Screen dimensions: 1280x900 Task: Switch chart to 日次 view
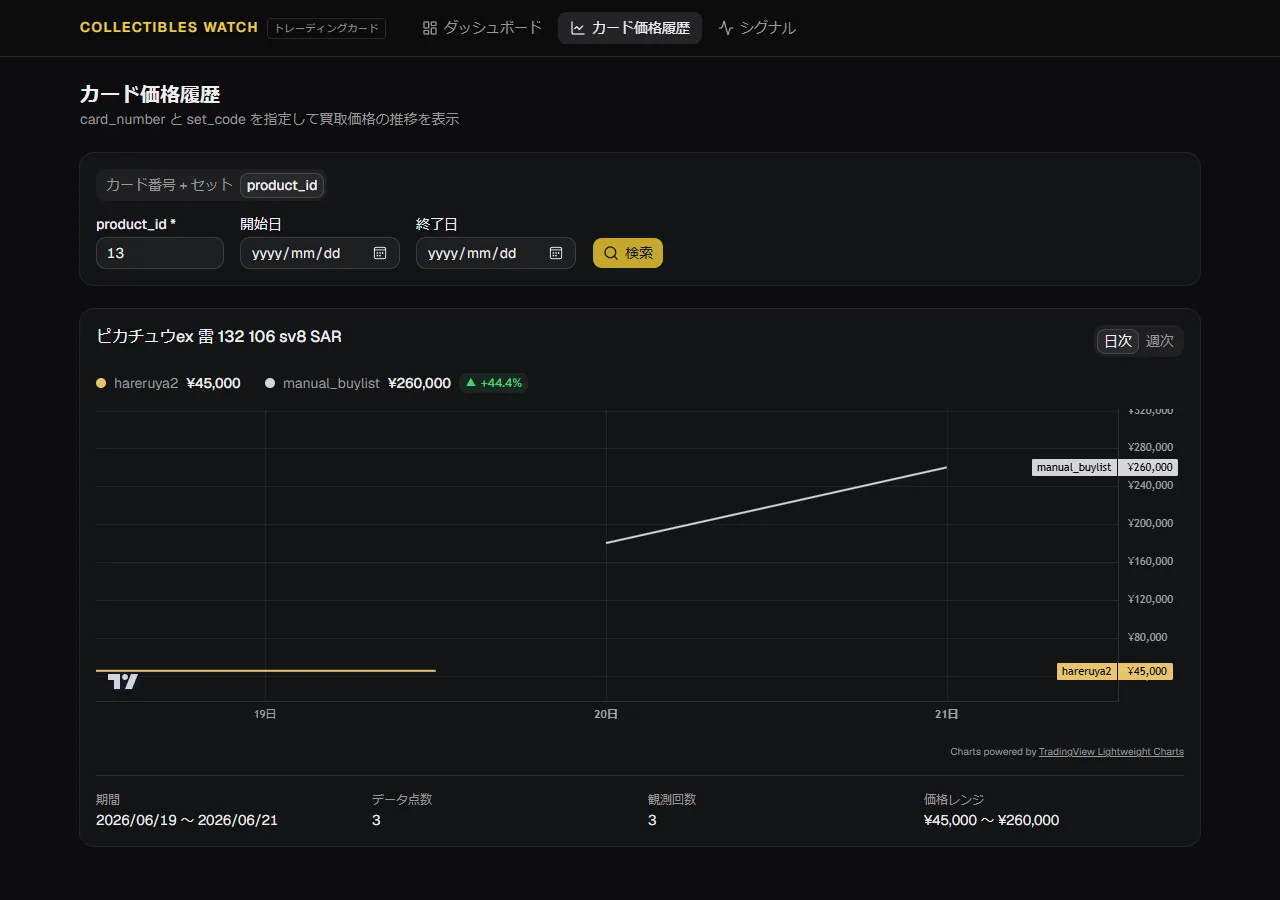[1117, 341]
